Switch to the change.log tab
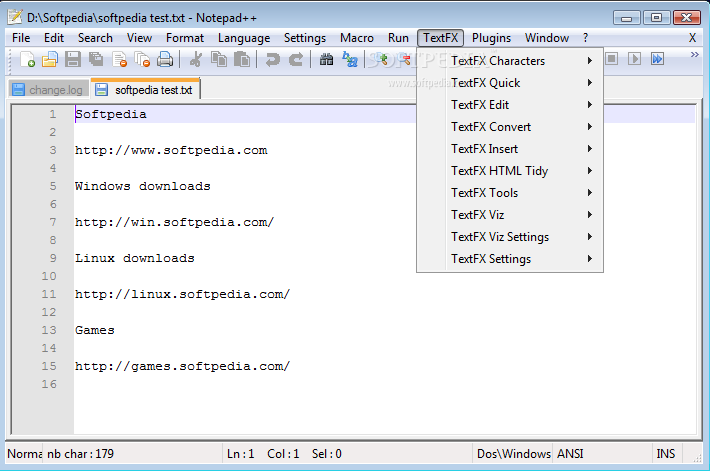 [x=48, y=90]
